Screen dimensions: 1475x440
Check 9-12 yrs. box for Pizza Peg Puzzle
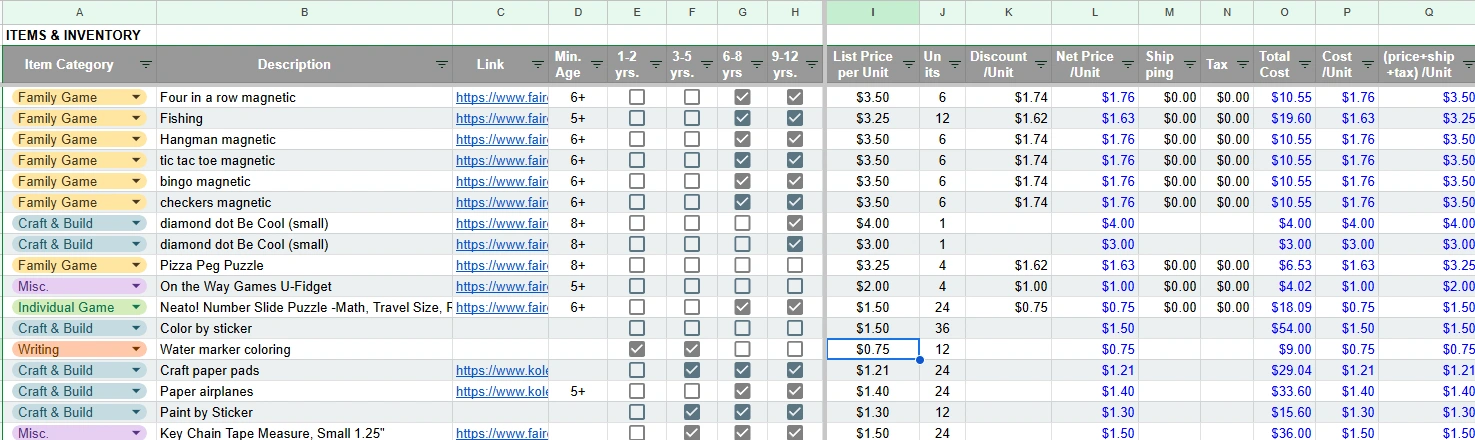795,265
